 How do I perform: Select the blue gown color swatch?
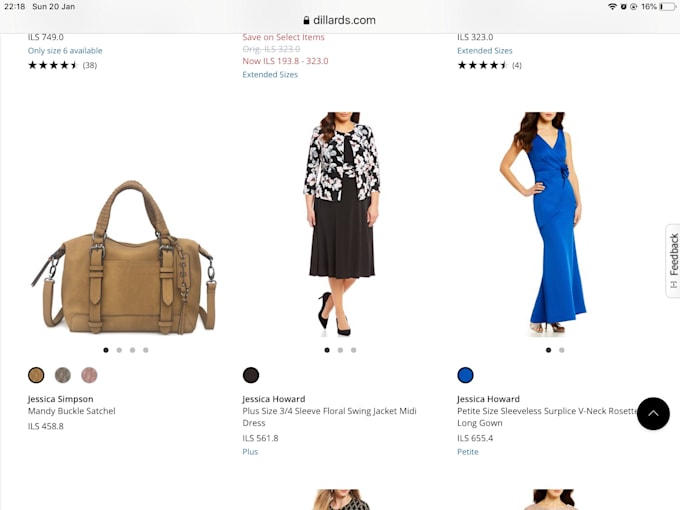[465, 375]
